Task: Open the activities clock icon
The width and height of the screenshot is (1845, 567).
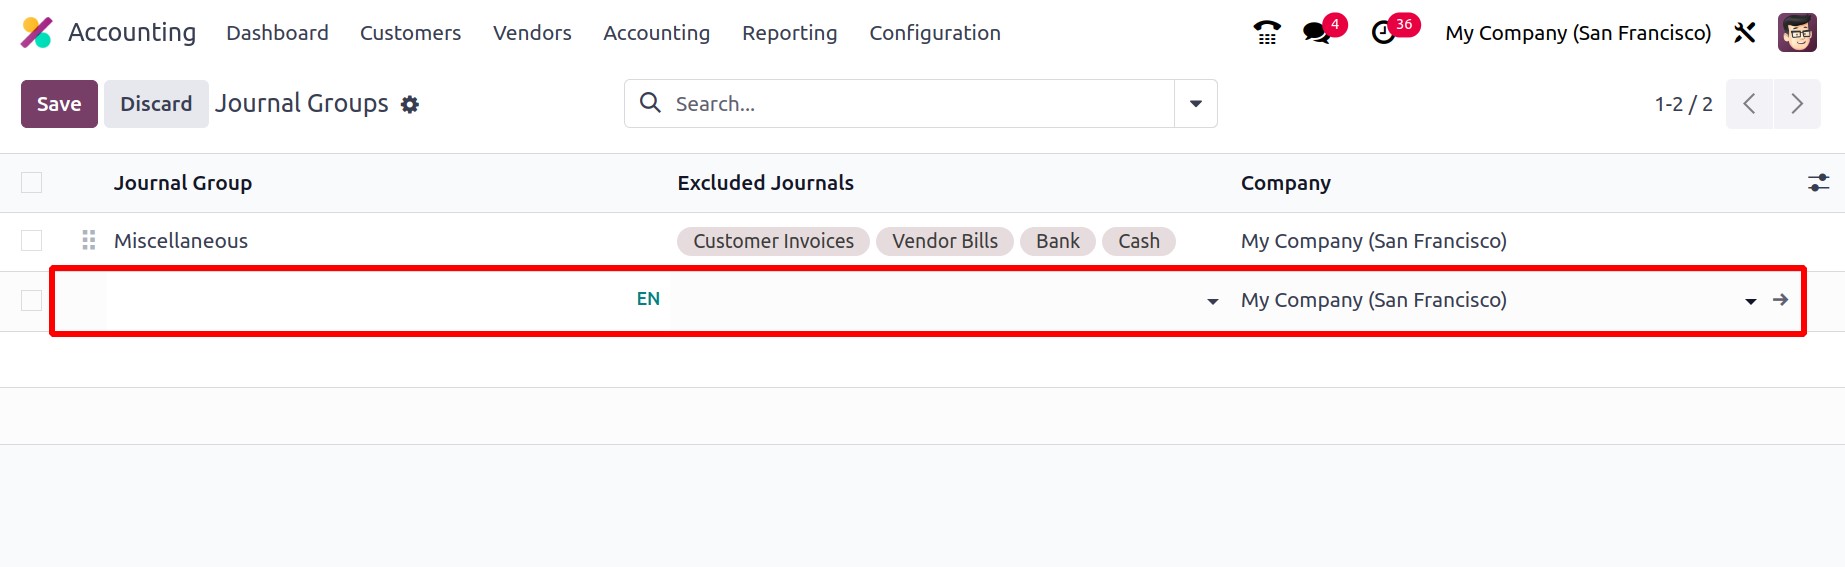Action: pyautogui.click(x=1383, y=33)
